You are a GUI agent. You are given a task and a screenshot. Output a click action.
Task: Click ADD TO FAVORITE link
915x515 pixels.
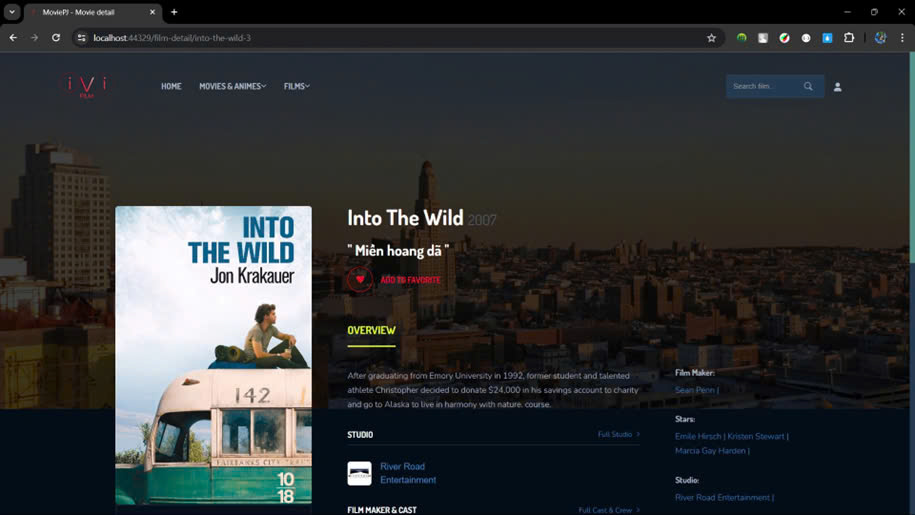click(410, 280)
